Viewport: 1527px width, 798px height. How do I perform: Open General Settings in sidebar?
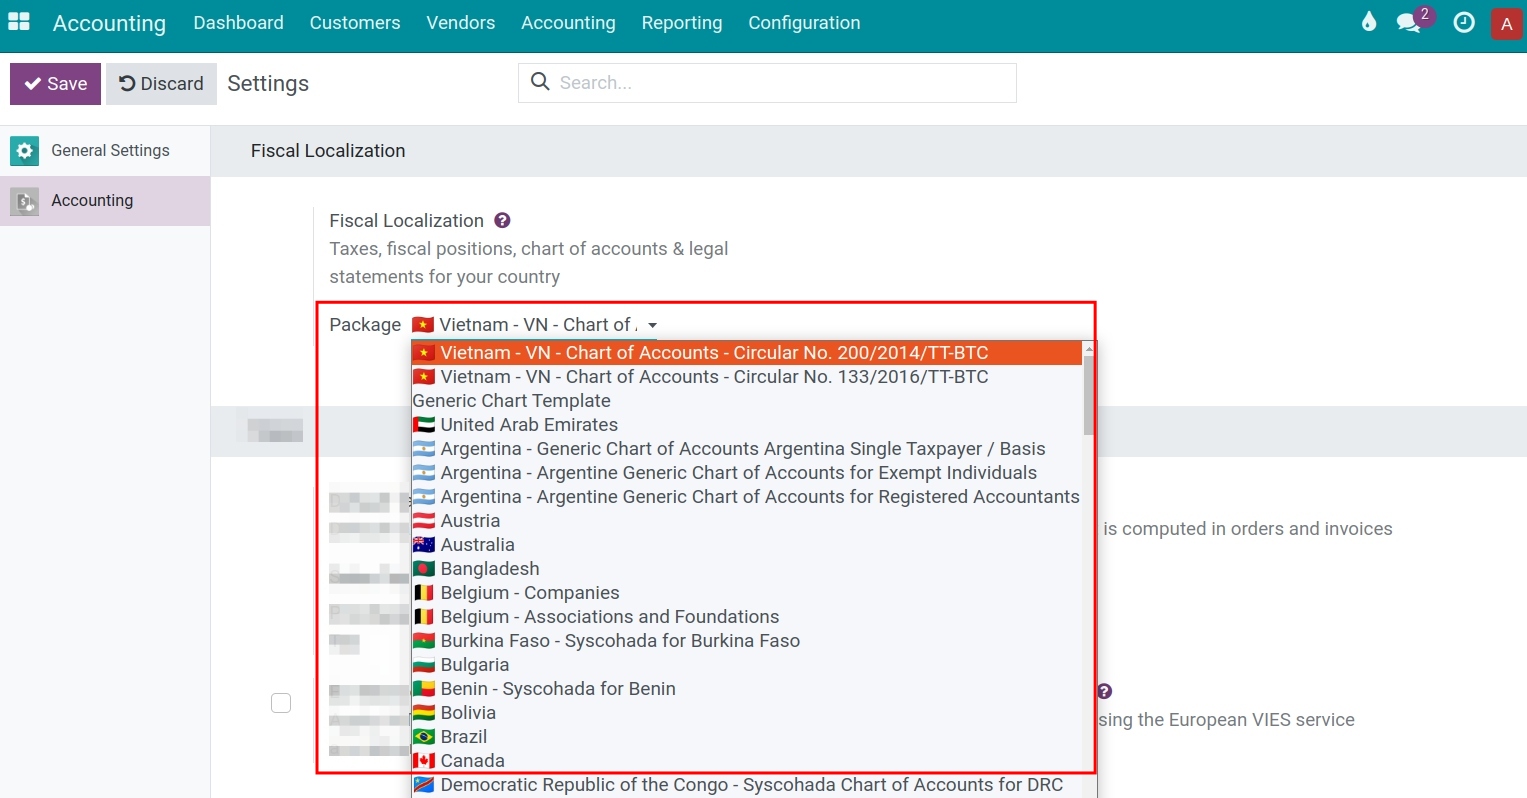click(105, 151)
